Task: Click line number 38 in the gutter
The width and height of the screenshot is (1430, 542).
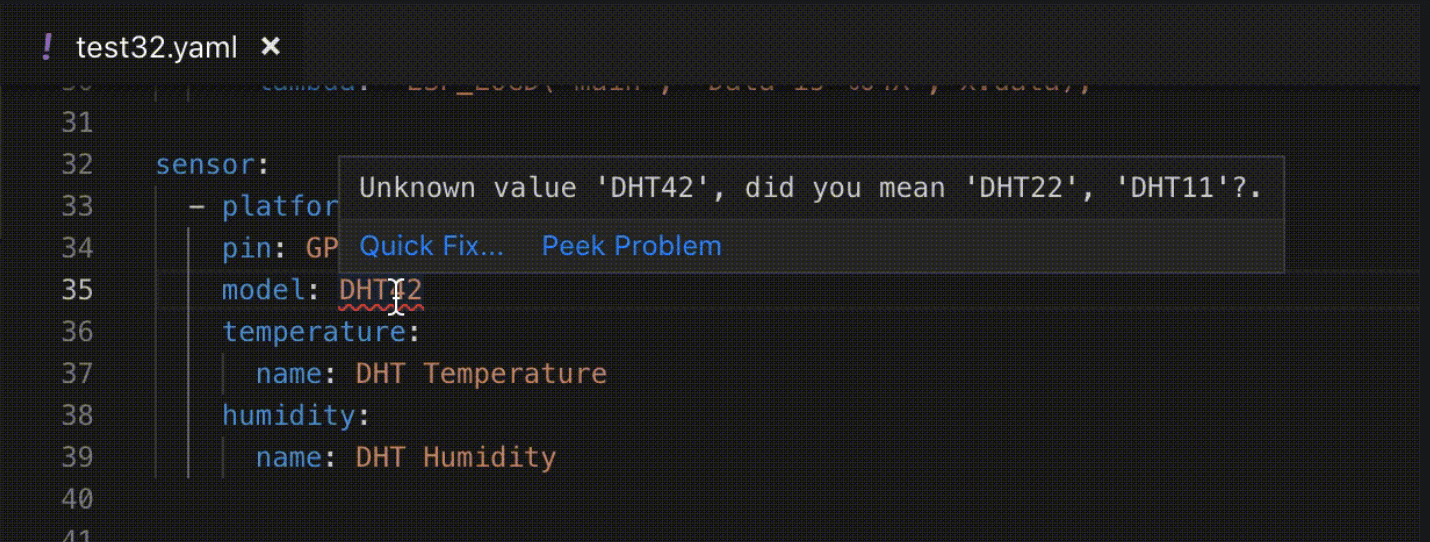Action: click(x=76, y=415)
